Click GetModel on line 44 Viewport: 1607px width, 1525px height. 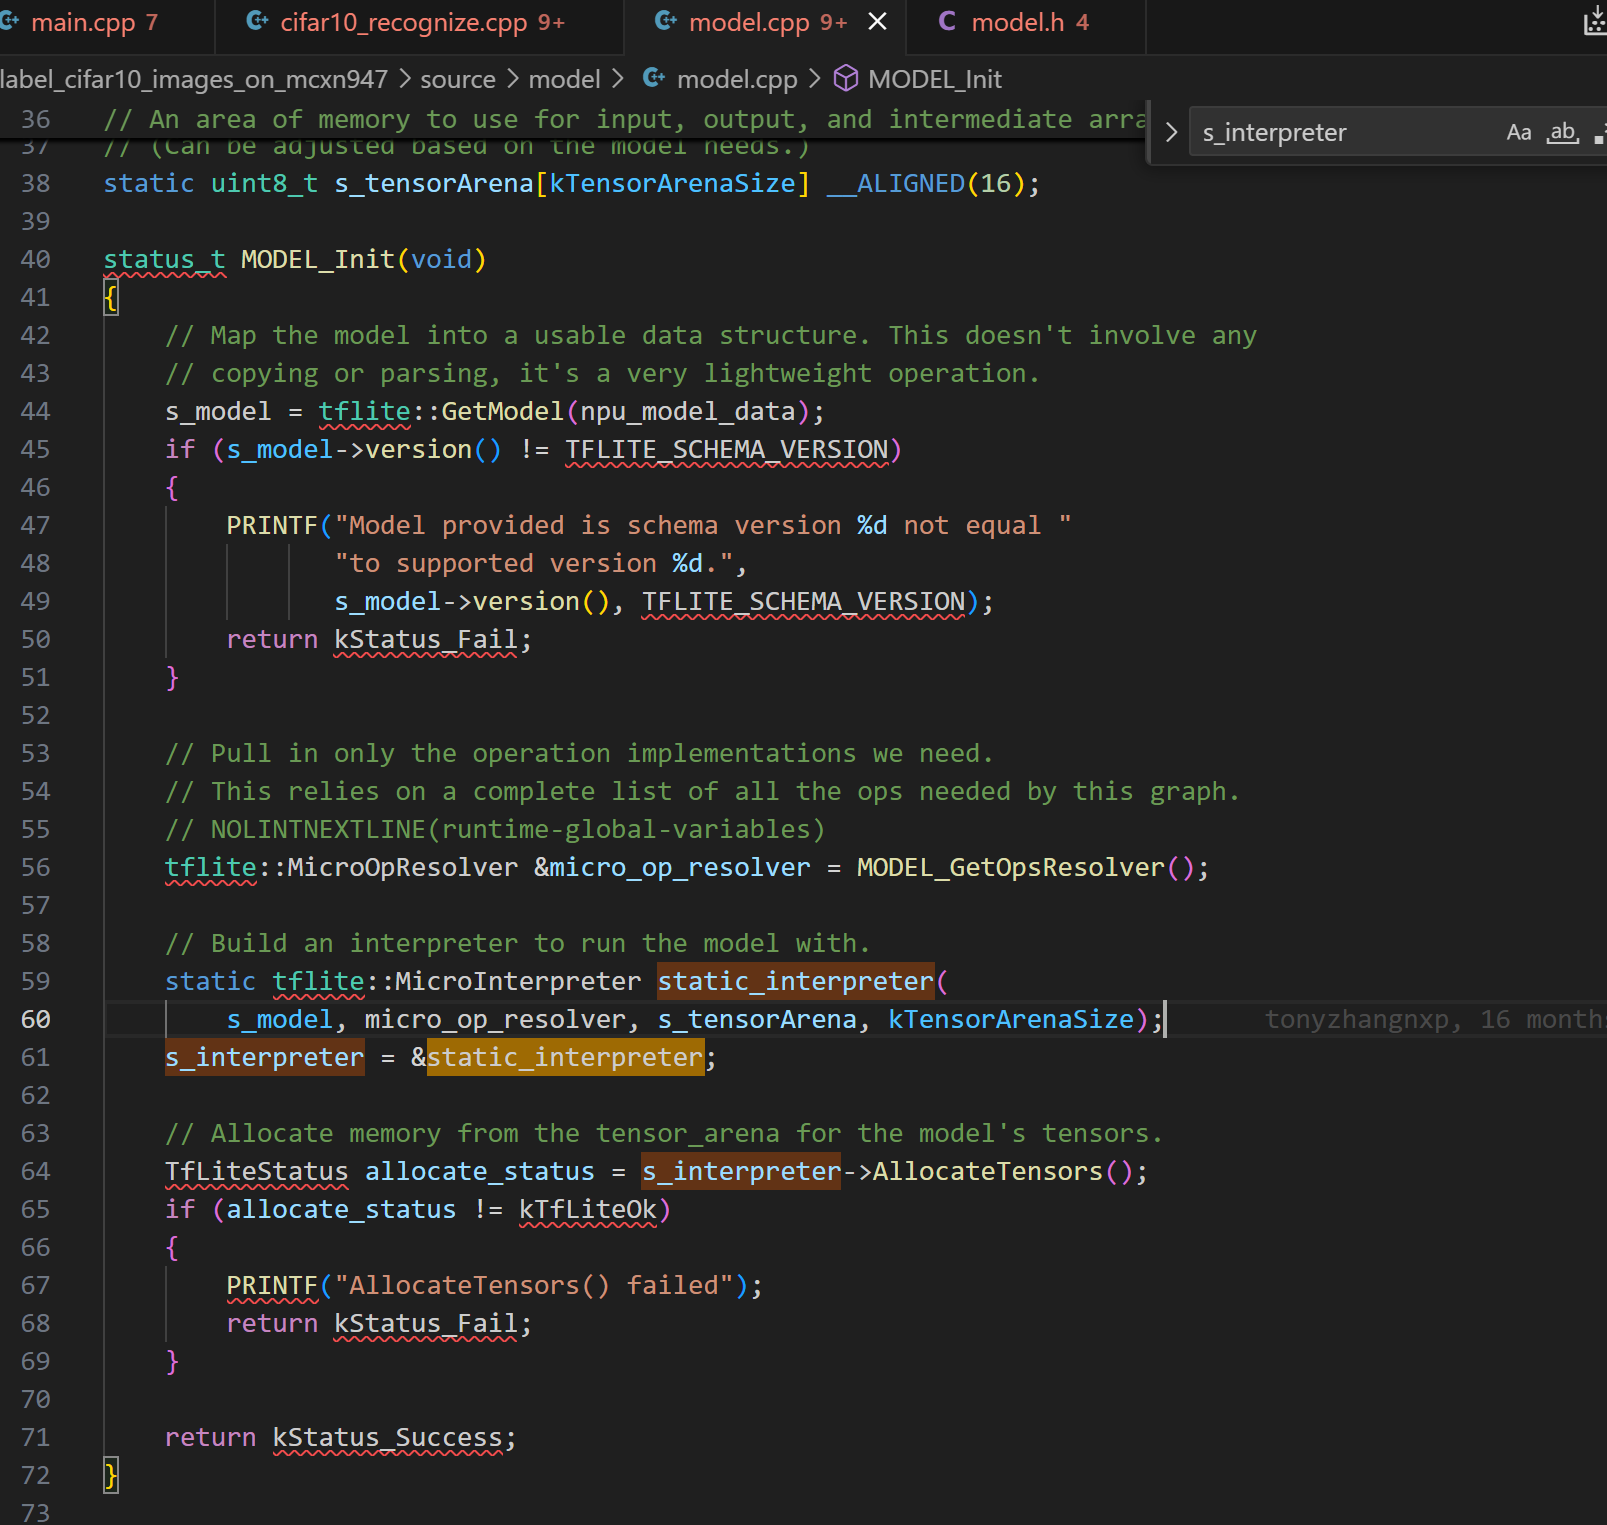(503, 411)
